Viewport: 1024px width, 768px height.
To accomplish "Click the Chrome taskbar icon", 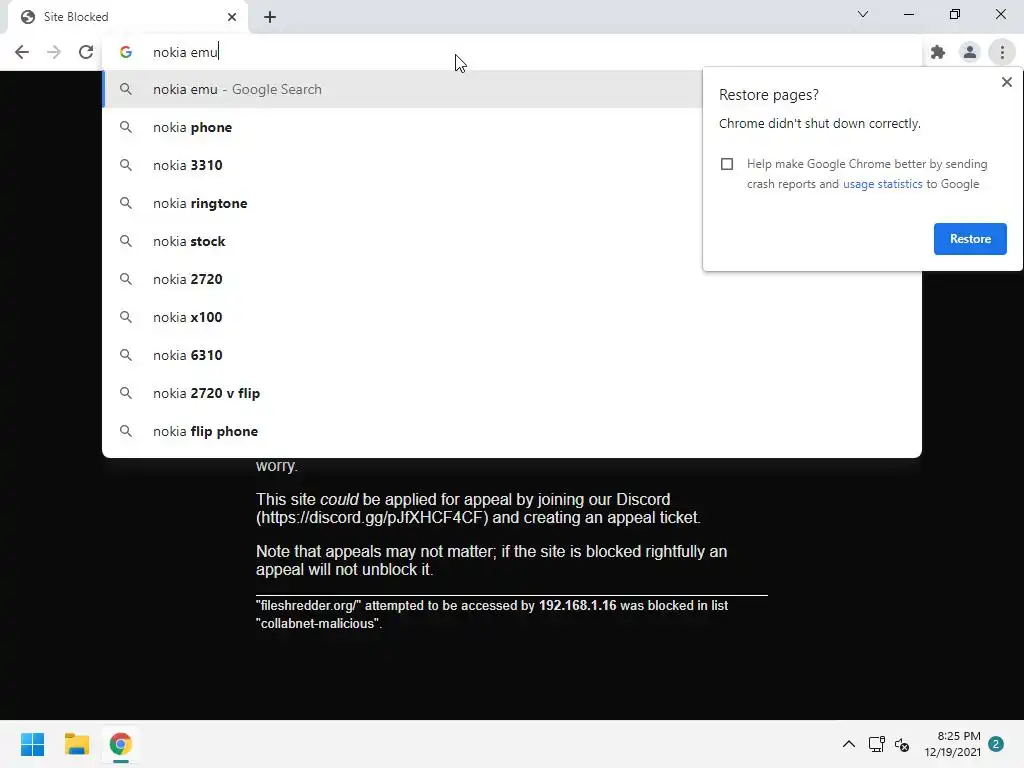I will pyautogui.click(x=120, y=744).
